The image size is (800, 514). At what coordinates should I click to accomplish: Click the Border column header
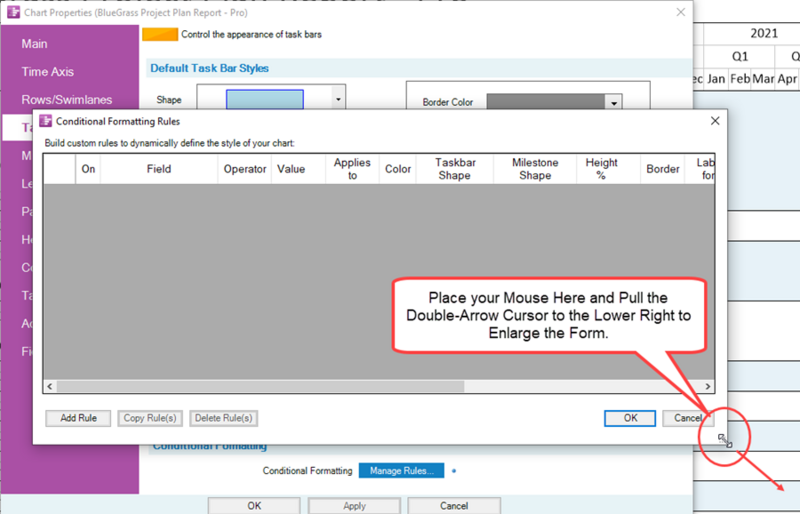663,169
